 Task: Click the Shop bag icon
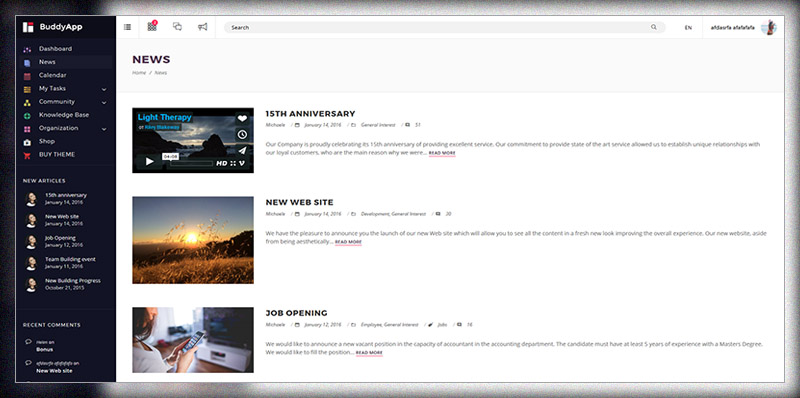[x=27, y=142]
